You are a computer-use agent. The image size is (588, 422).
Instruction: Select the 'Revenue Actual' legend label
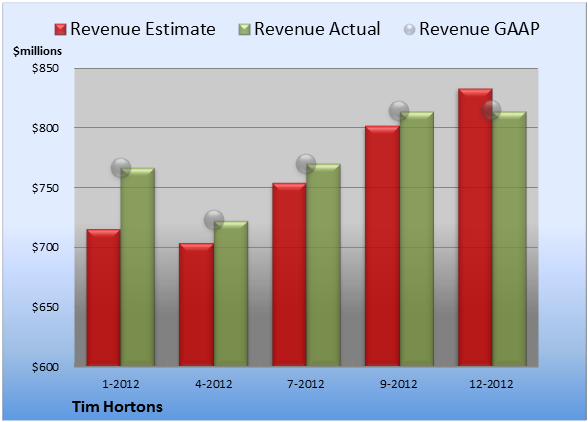(x=317, y=29)
